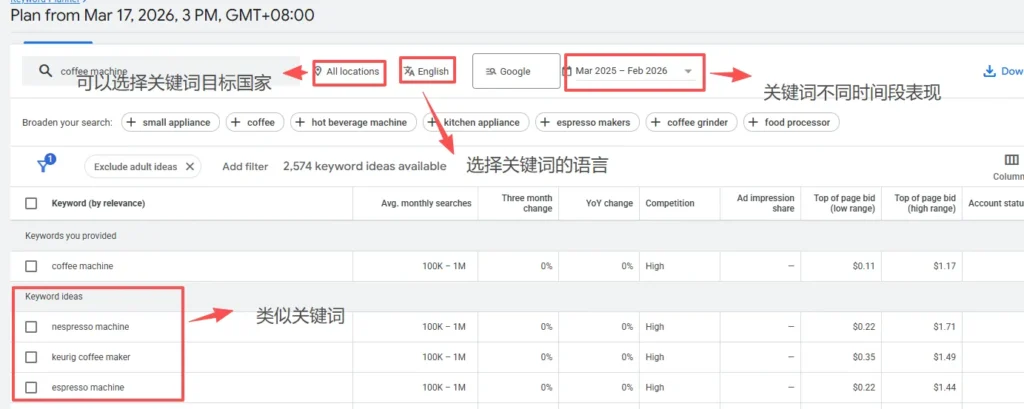Open the date range dropdown
This screenshot has height=409, width=1024.
coord(634,71)
